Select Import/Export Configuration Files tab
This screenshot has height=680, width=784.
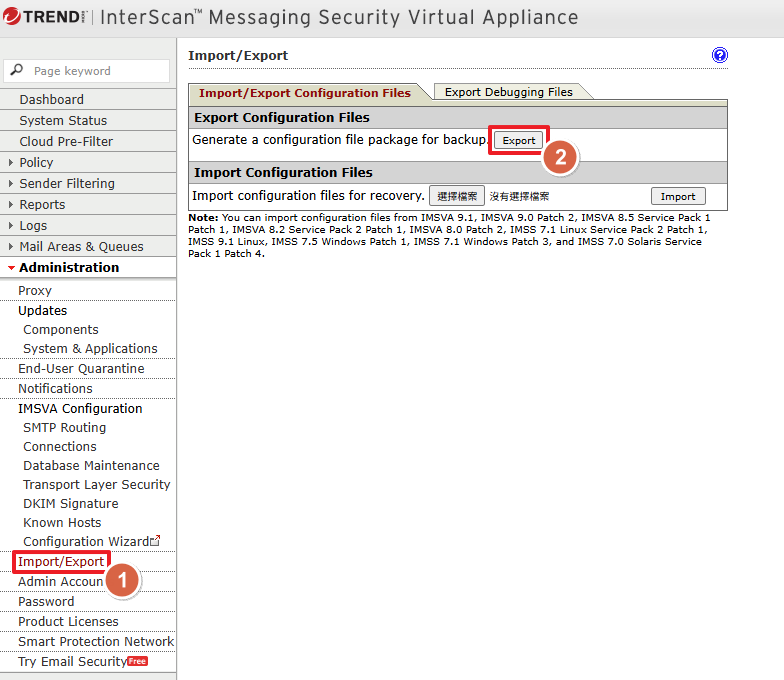(305, 93)
